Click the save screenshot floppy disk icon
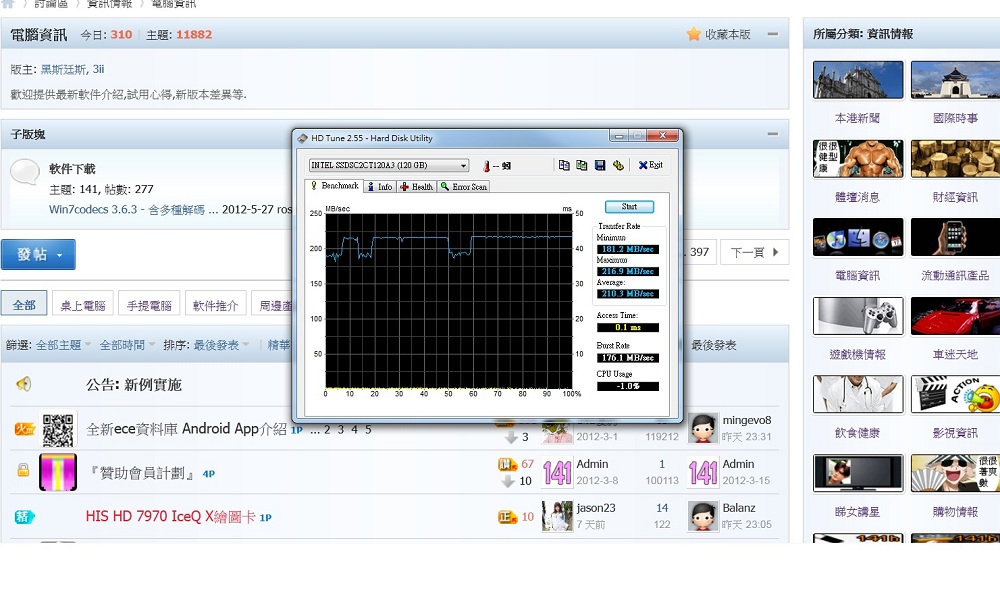Viewport: 1000px width, 607px height. (x=600, y=165)
